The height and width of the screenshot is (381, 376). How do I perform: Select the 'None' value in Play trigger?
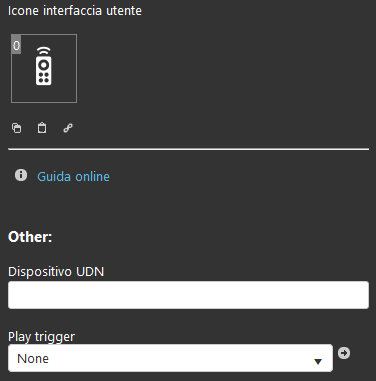pyautogui.click(x=33, y=359)
